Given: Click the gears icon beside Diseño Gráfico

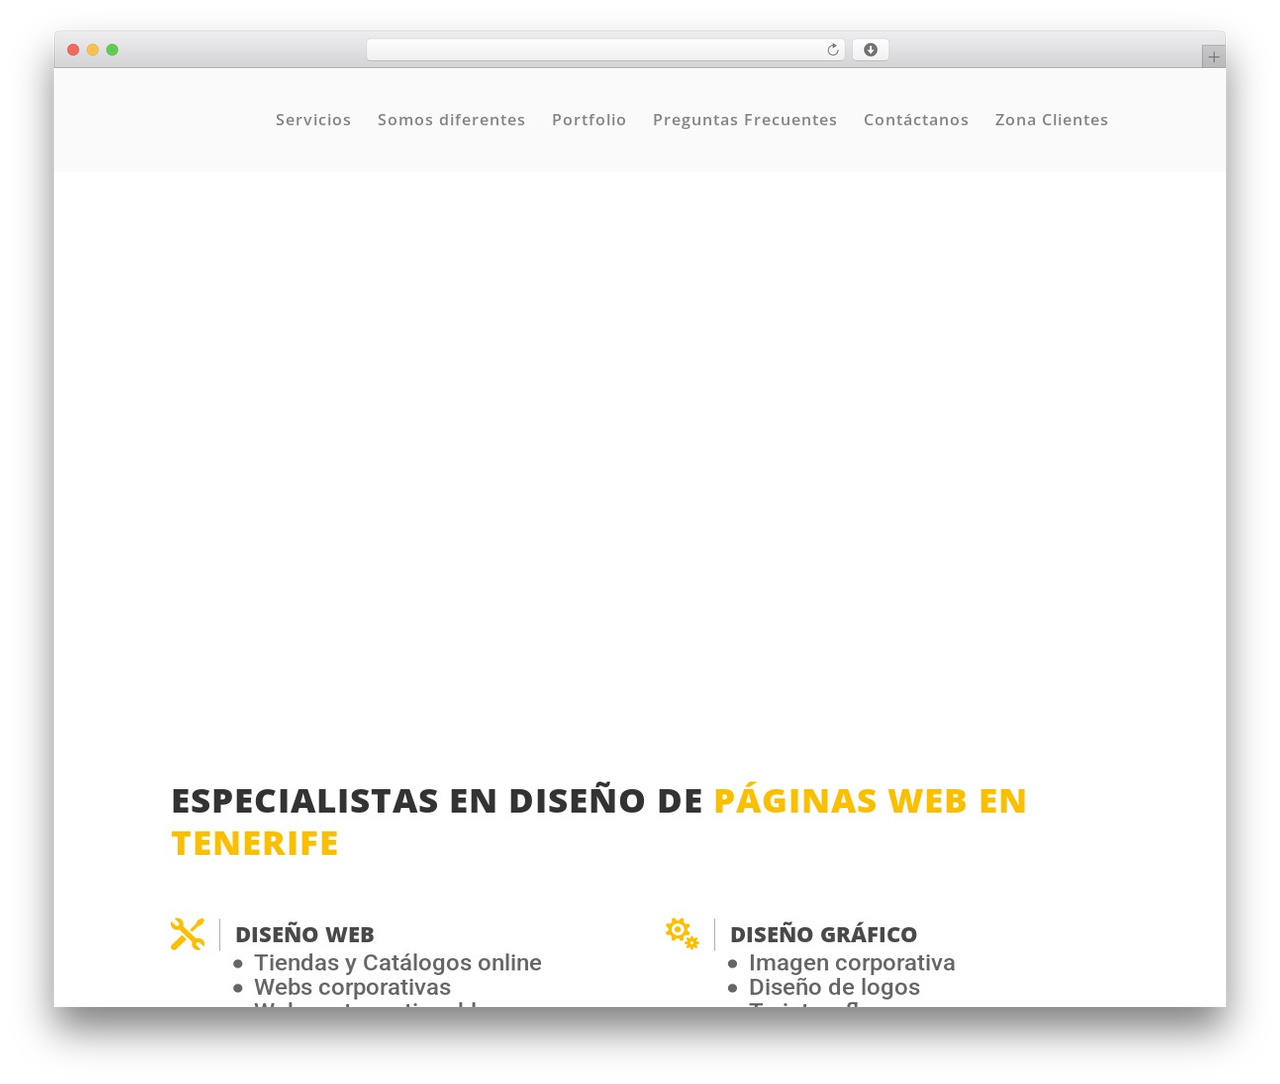Looking at the screenshot, I should point(682,933).
